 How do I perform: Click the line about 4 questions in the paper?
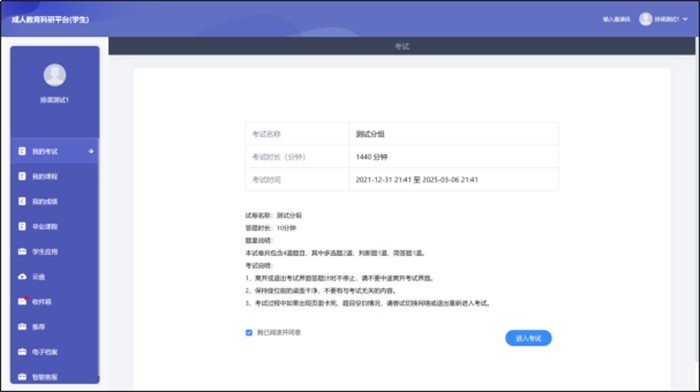(336, 253)
